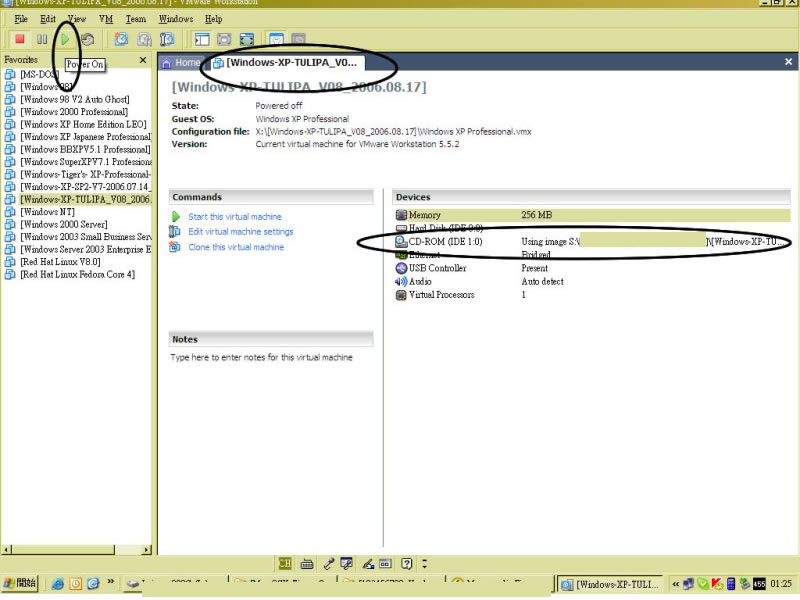Click Clone this virtual machine
Screen dimensions: 800x600
point(236,247)
